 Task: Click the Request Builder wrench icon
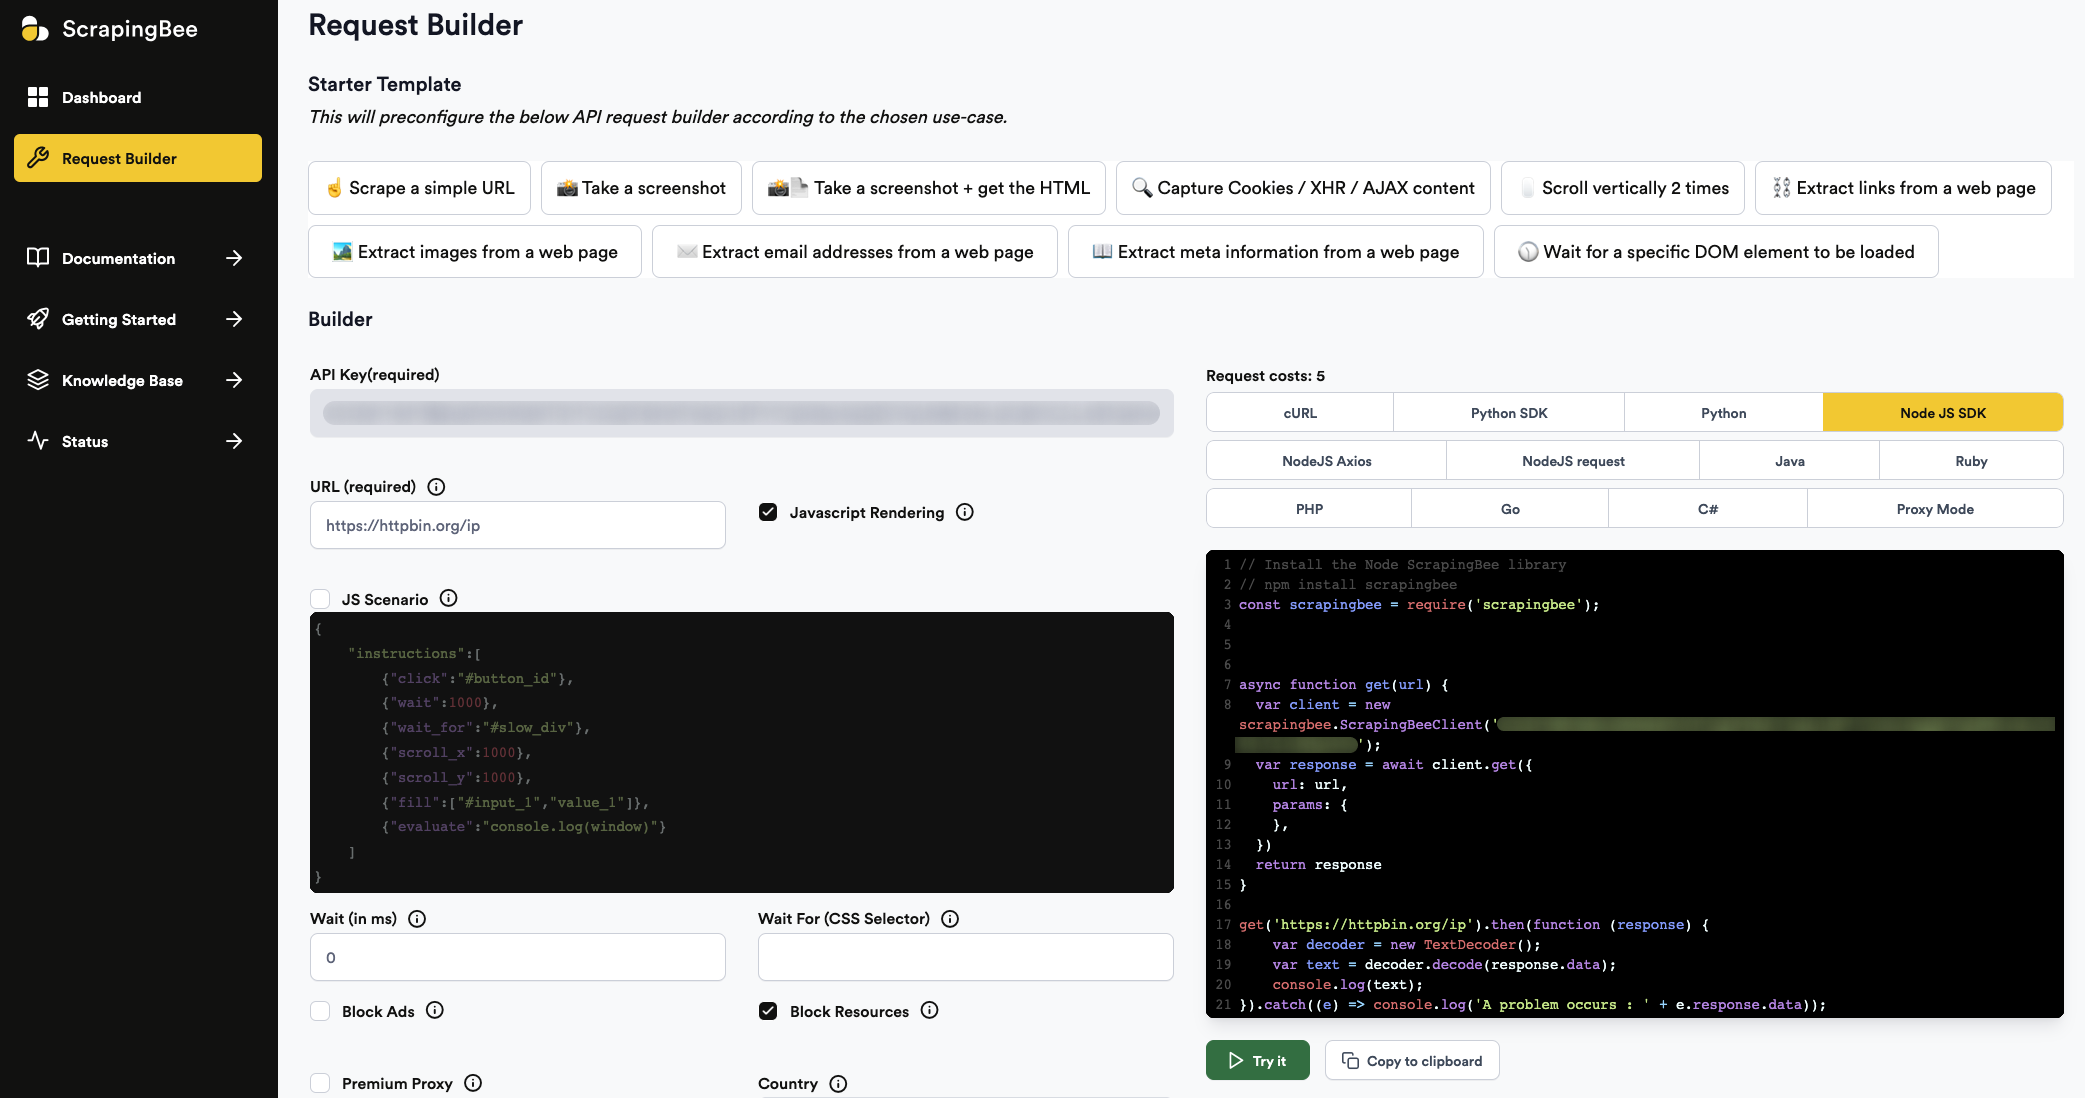(40, 157)
